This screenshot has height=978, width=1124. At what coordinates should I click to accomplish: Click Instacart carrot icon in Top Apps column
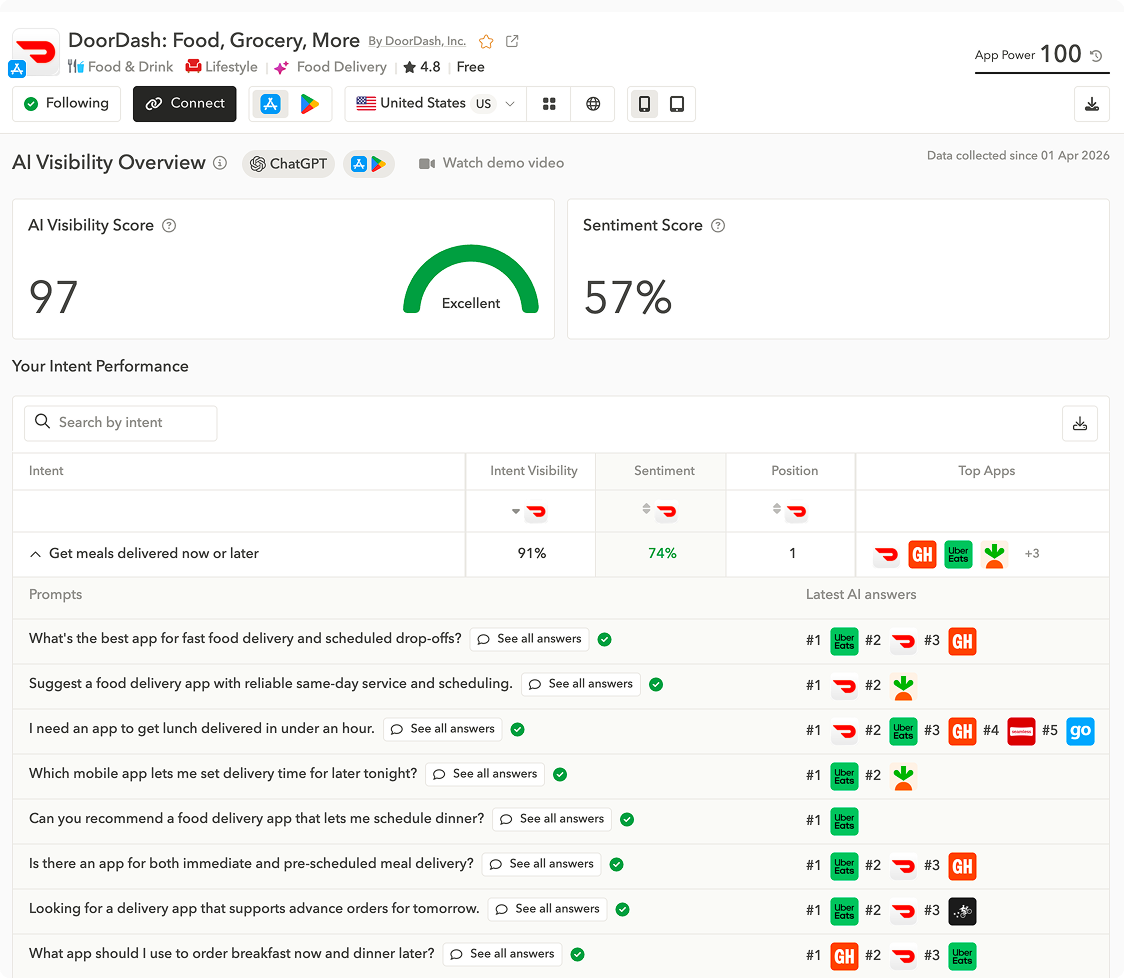coord(994,554)
